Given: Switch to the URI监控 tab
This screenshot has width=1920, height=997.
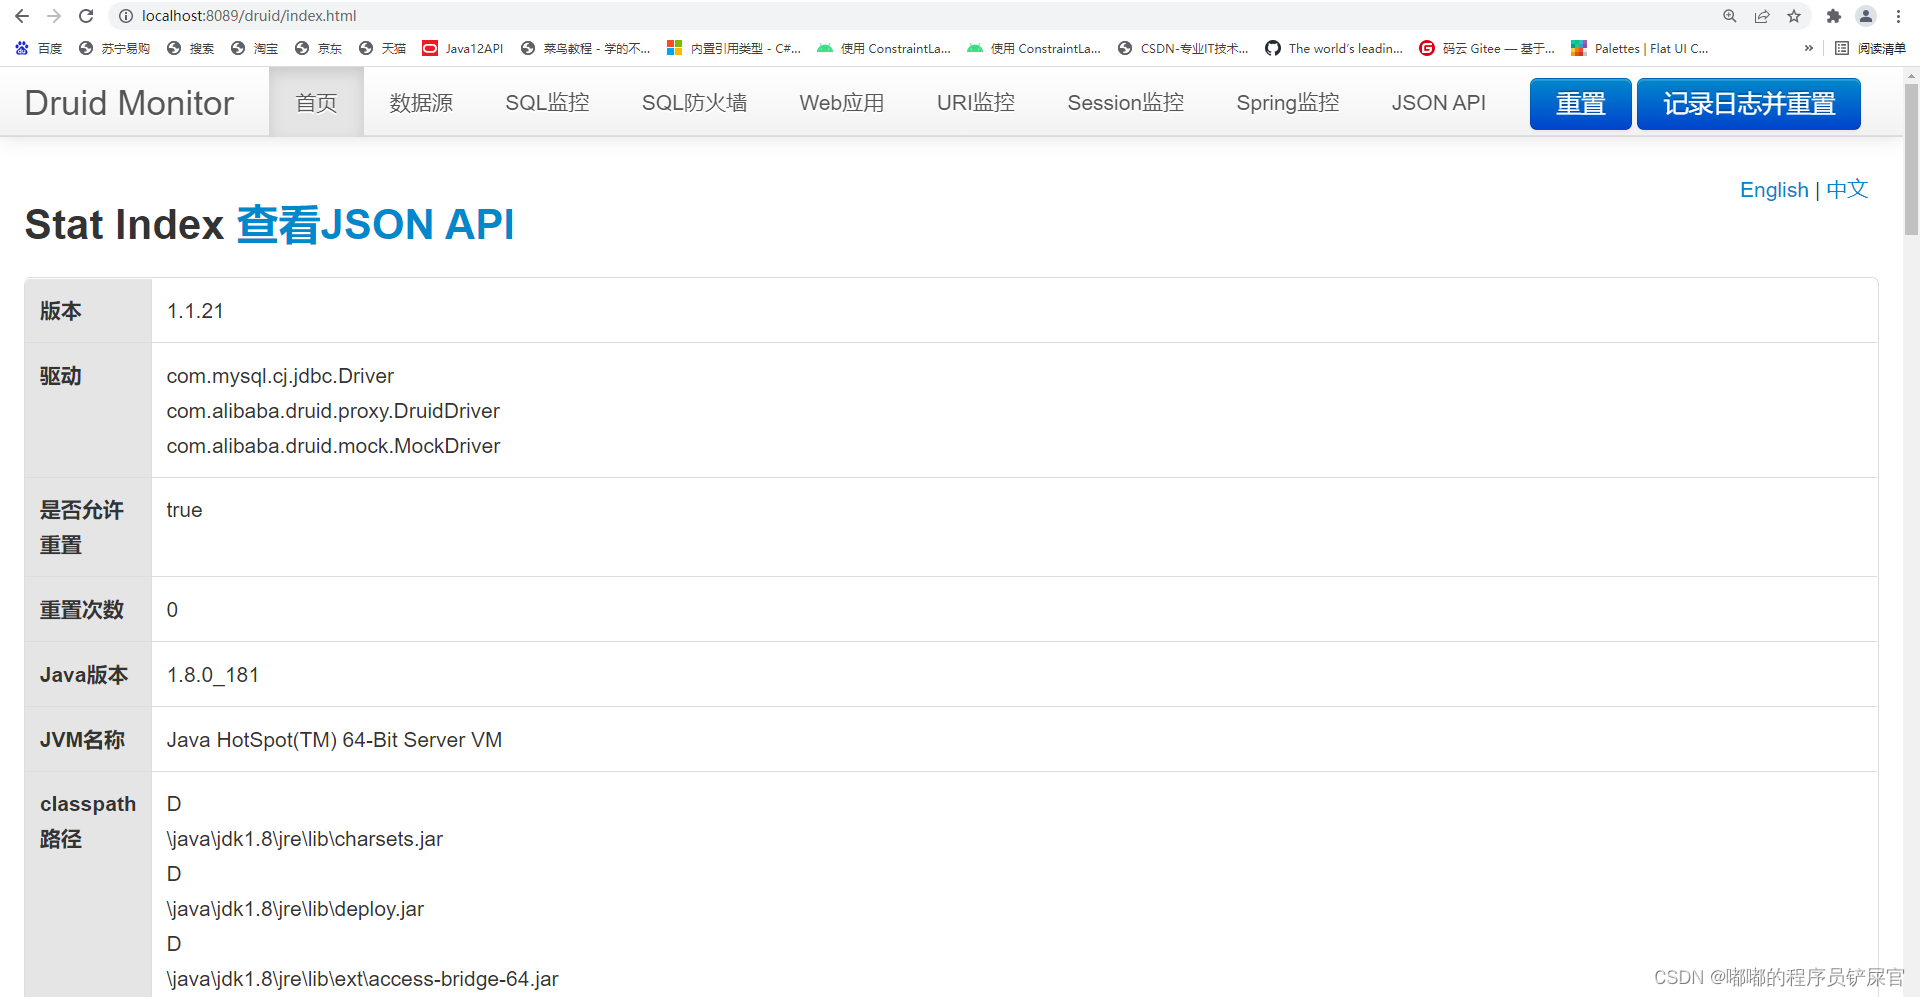Looking at the screenshot, I should [976, 102].
